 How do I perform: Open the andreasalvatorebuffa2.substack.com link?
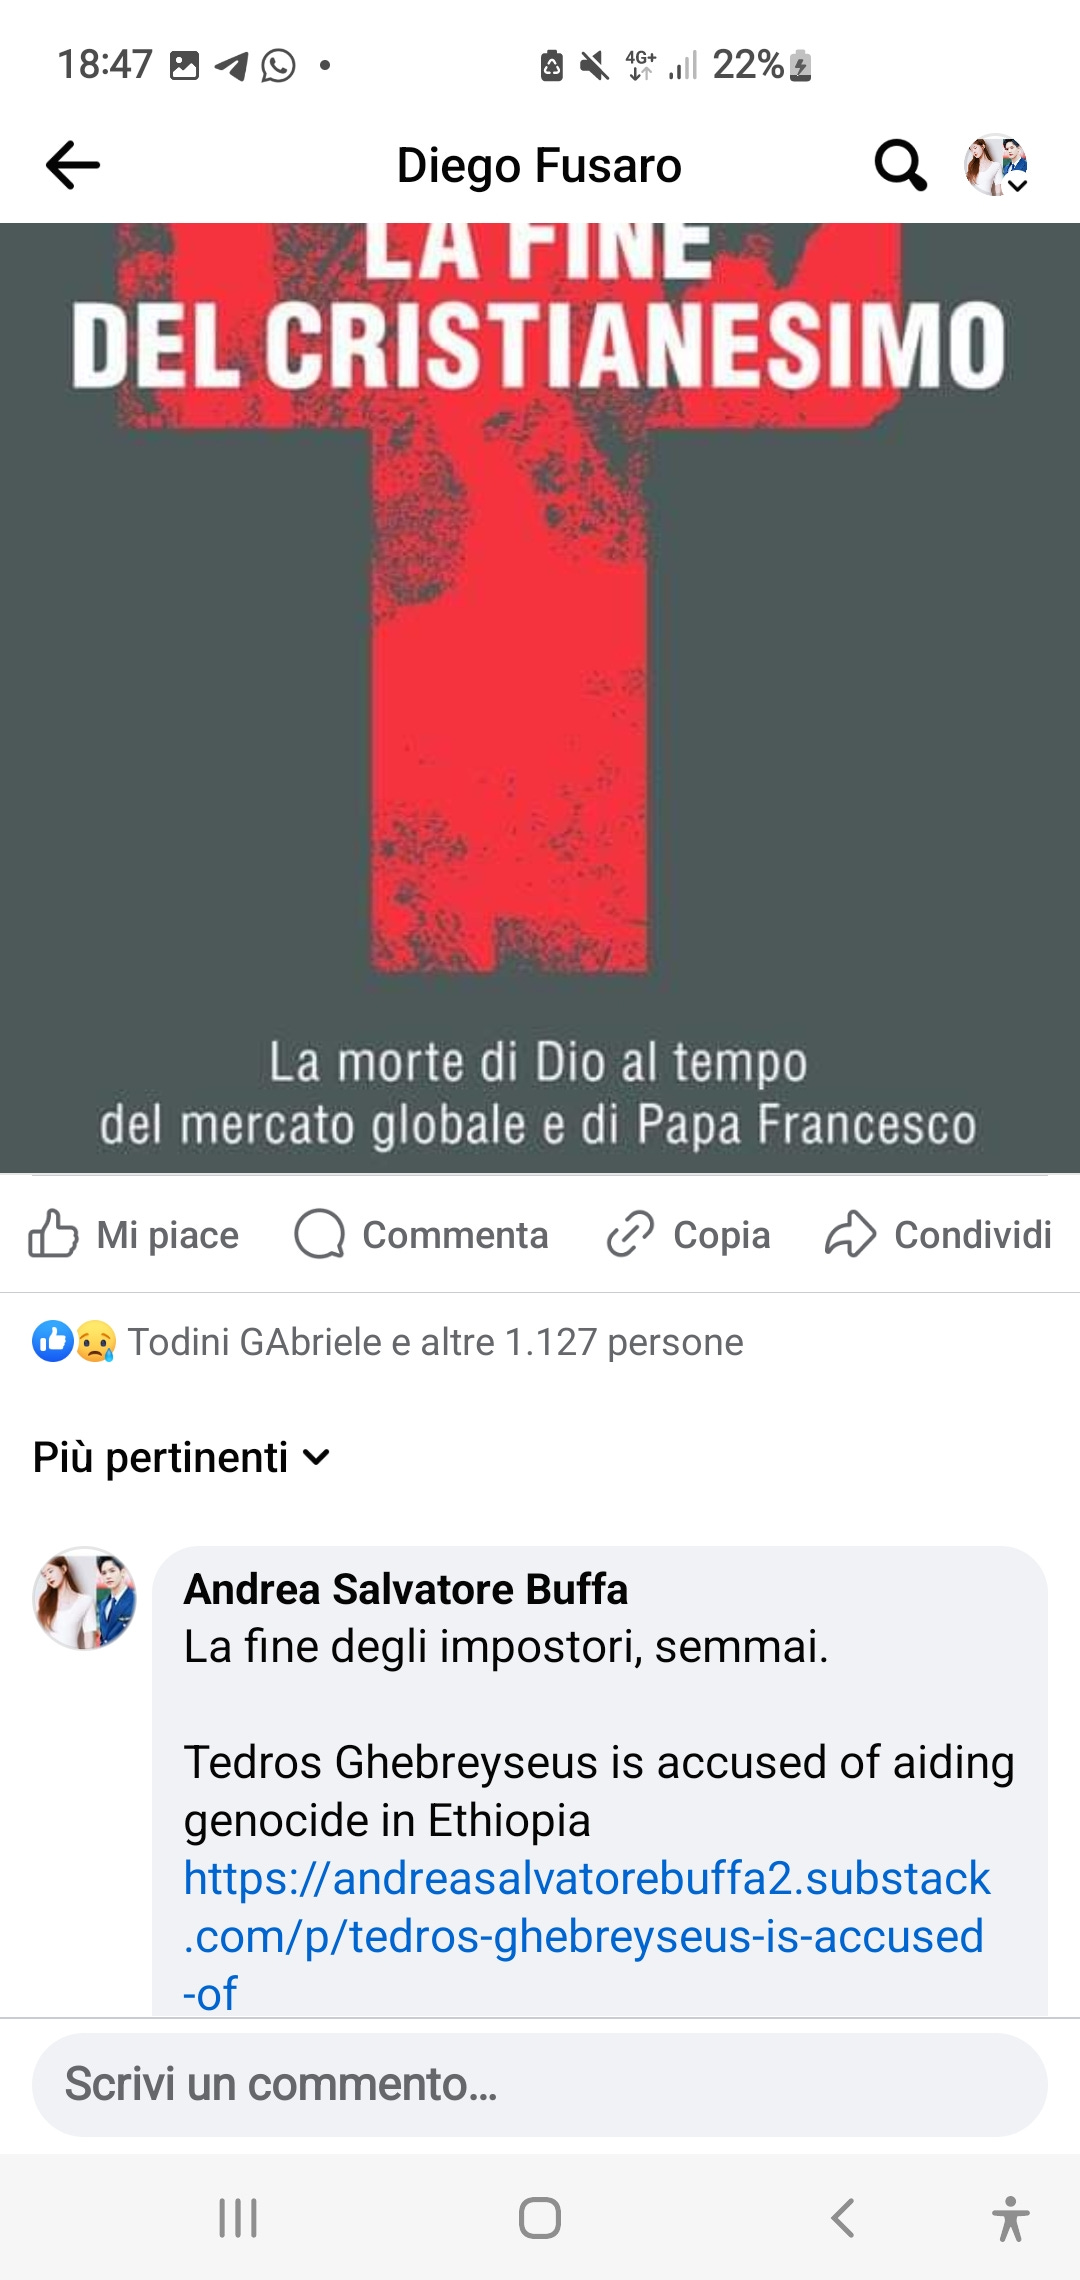(586, 1936)
